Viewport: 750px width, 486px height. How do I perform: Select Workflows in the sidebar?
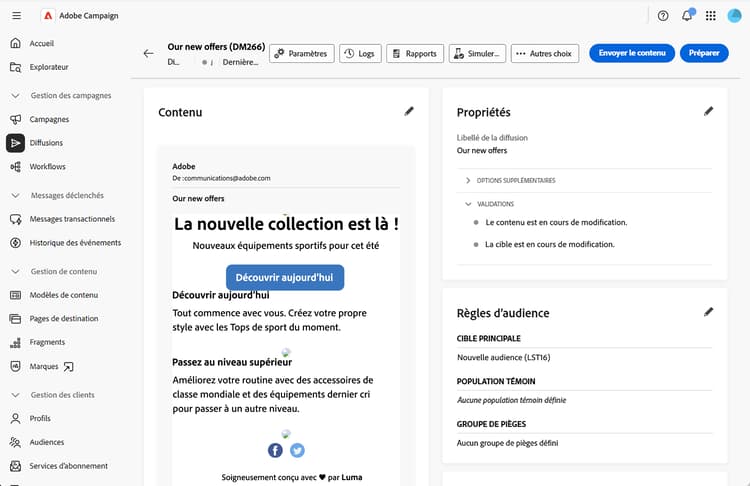47,166
